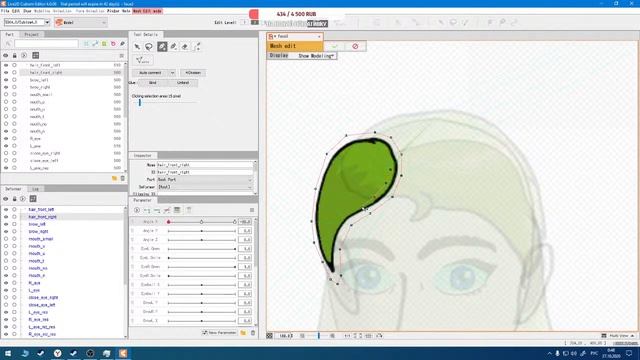The image size is (640, 360).
Task: Toggle visibility of hair_front_left in Deformer list
Action: point(6,209)
